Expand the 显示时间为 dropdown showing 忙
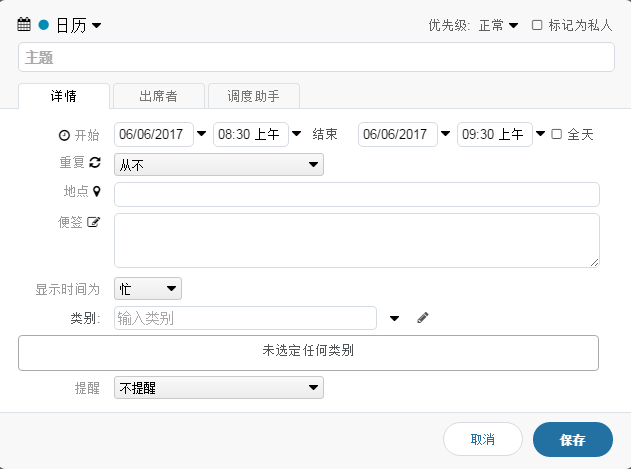 148,289
